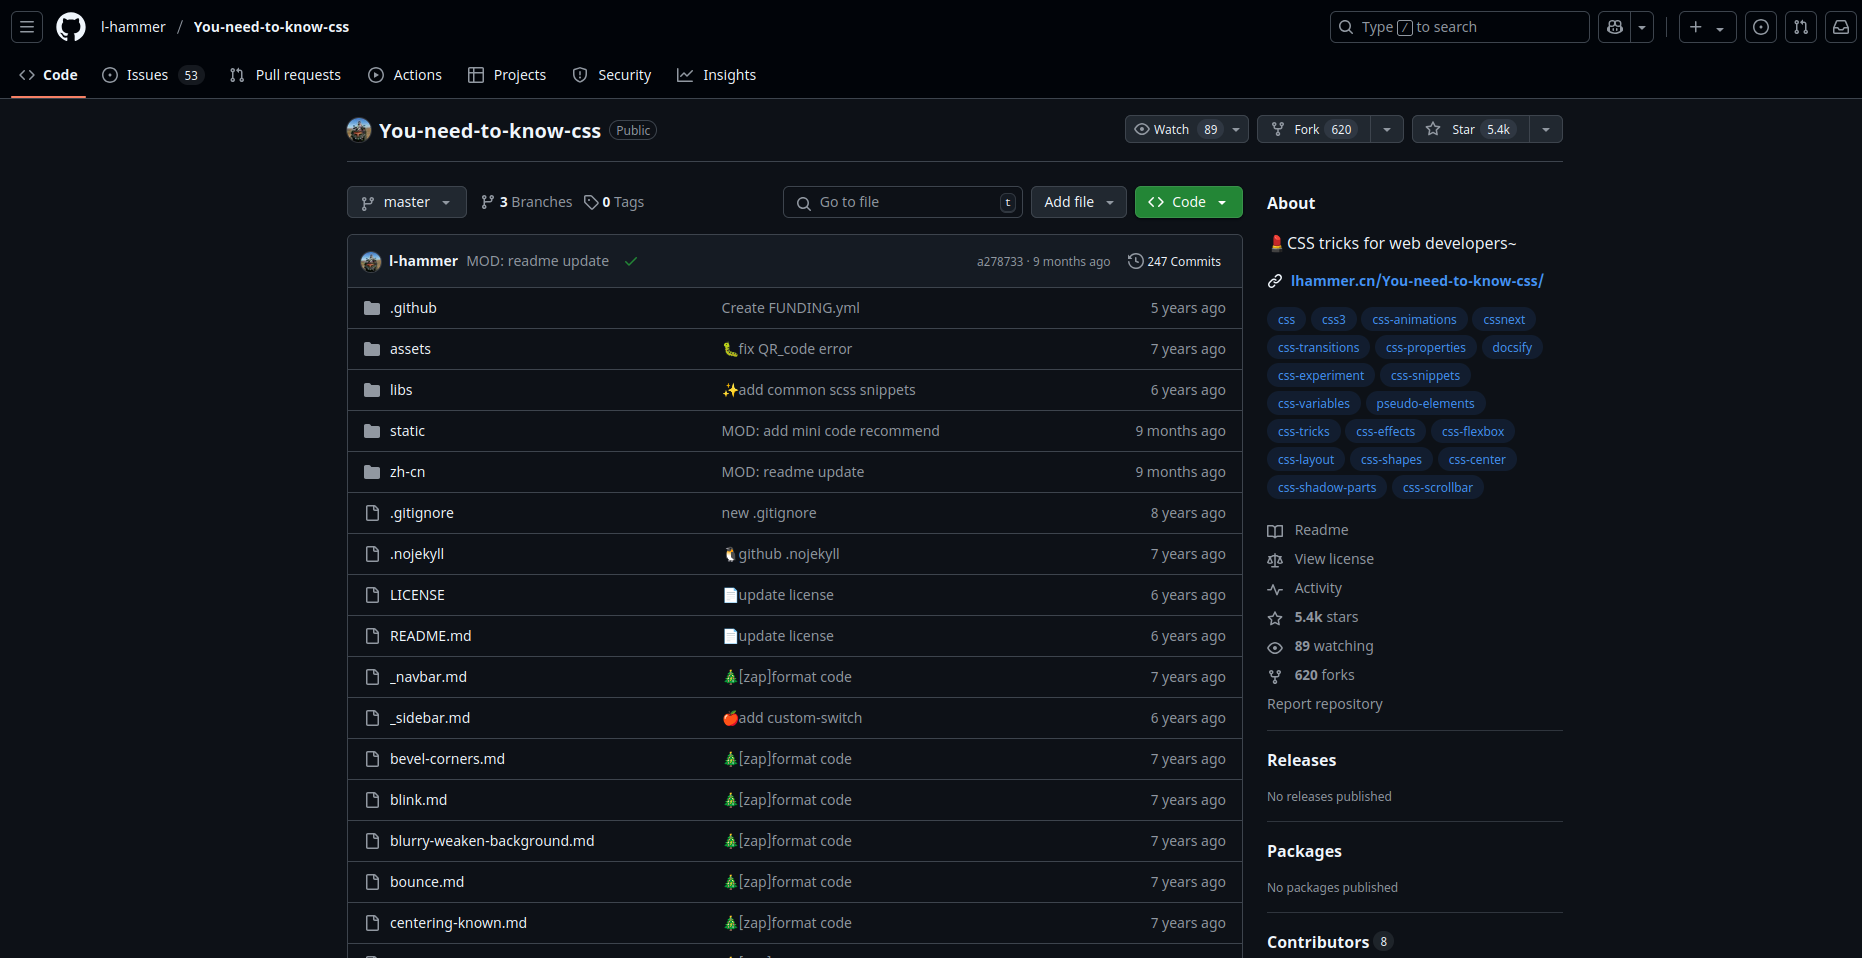Go to GitHub homepage via Octocat logo
The width and height of the screenshot is (1862, 958).
point(71,27)
